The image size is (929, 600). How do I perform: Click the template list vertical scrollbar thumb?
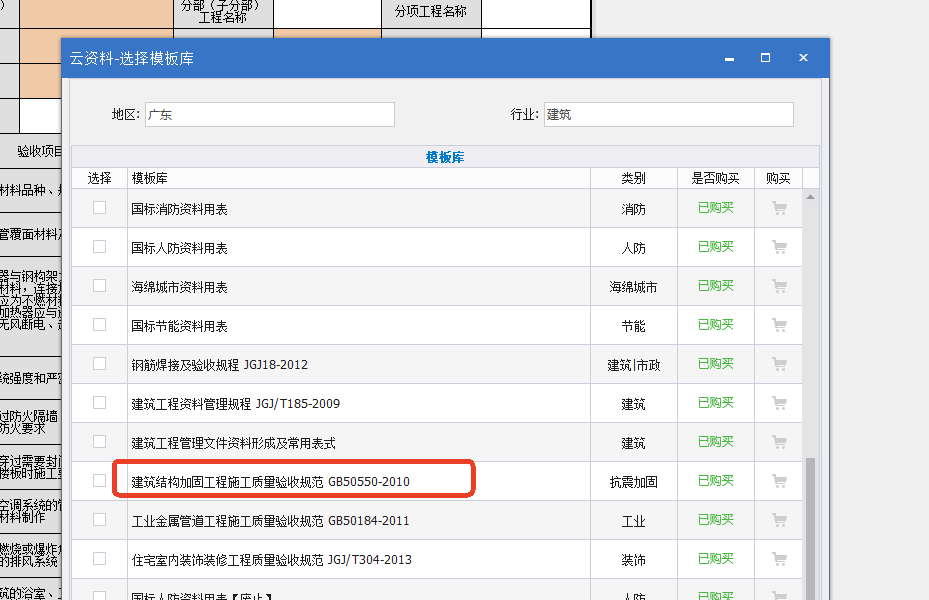(x=811, y=530)
